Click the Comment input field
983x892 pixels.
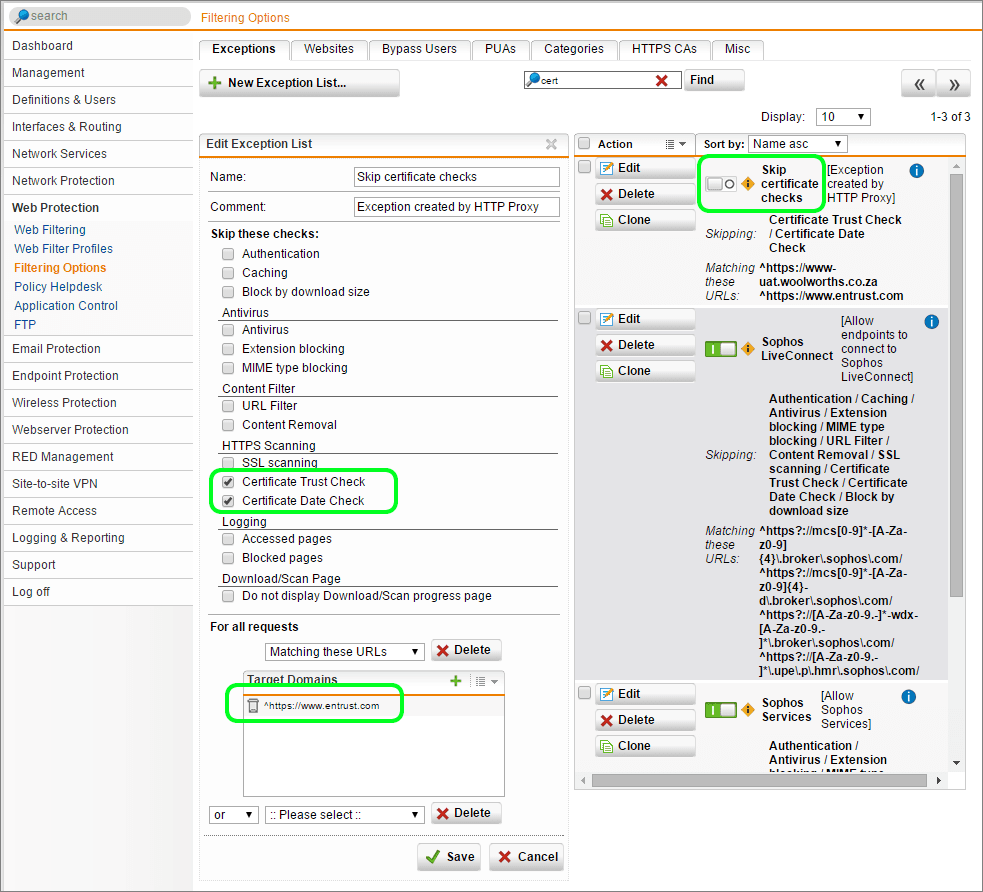pos(456,207)
